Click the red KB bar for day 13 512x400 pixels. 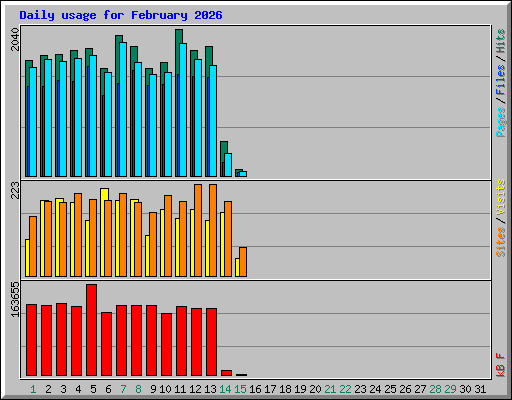click(x=212, y=342)
